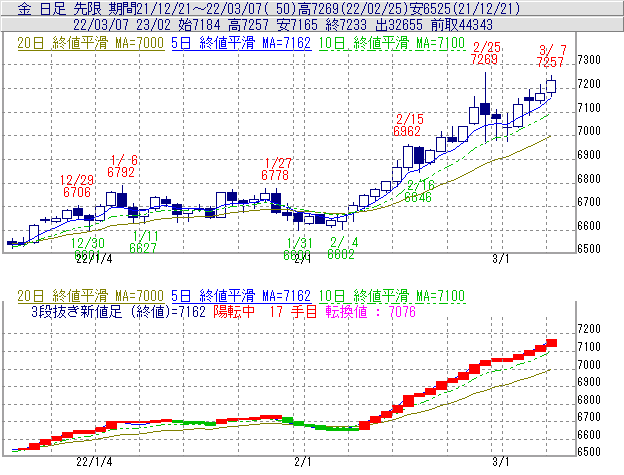This screenshot has width=624, height=475.
Task: Click the 2/25 high label 7269
Action: point(484,59)
